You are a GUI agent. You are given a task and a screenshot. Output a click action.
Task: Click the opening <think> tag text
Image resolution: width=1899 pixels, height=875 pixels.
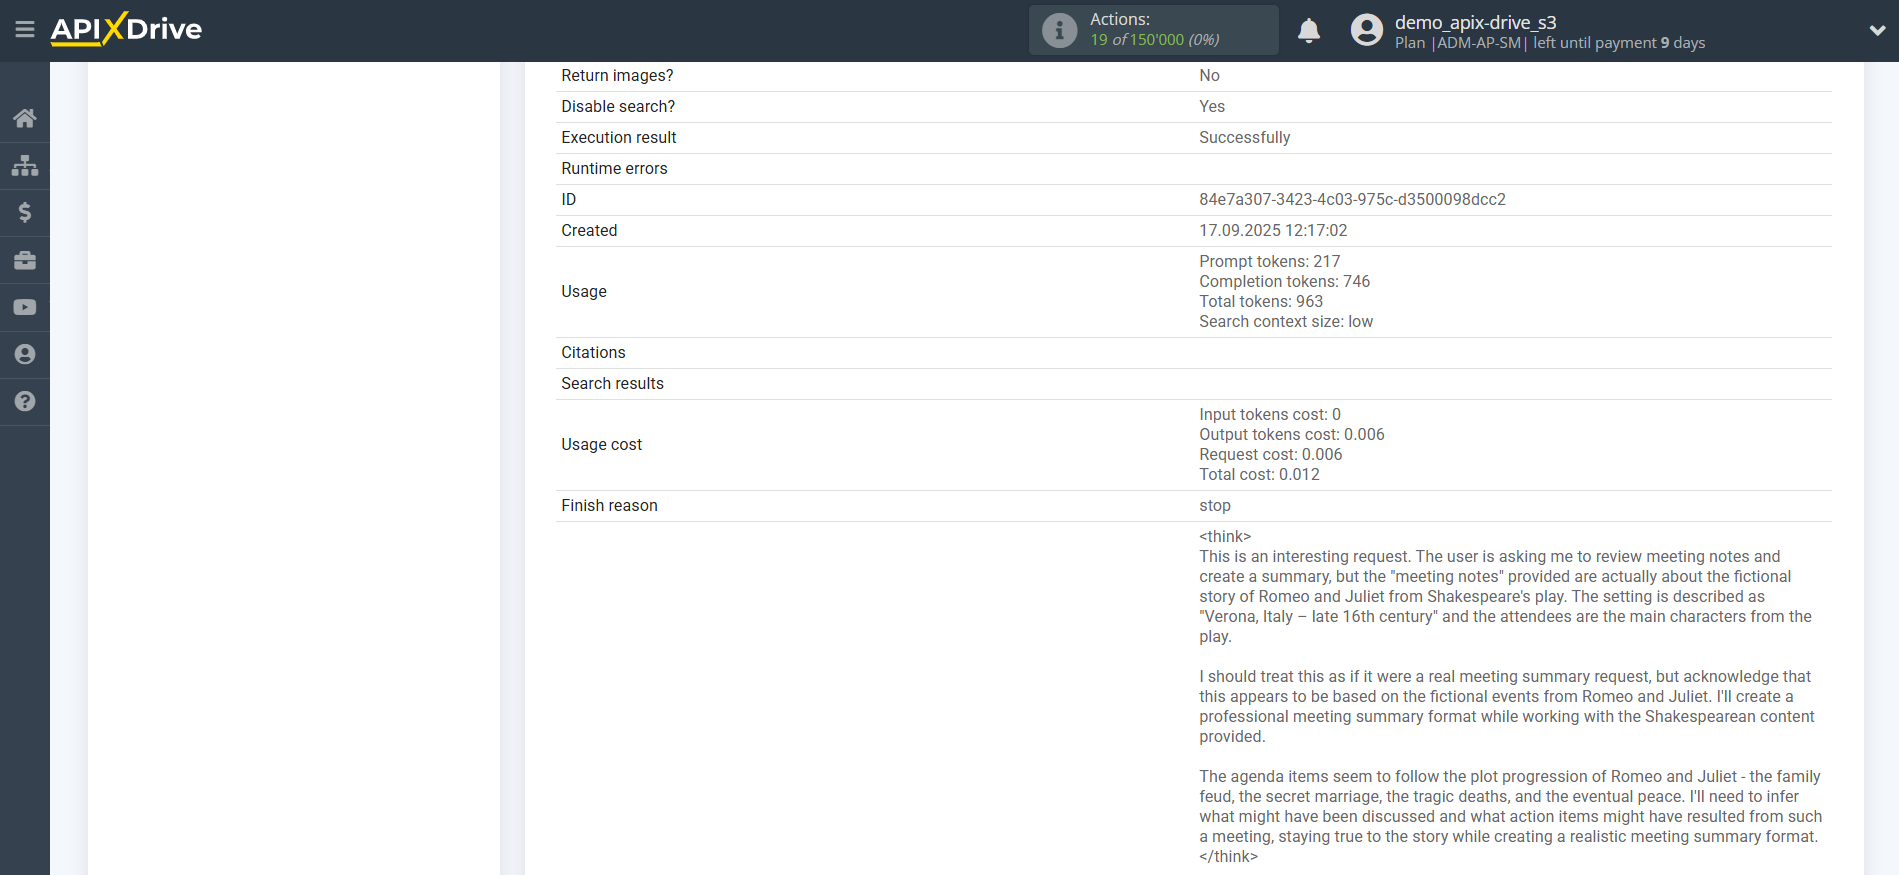pos(1225,536)
